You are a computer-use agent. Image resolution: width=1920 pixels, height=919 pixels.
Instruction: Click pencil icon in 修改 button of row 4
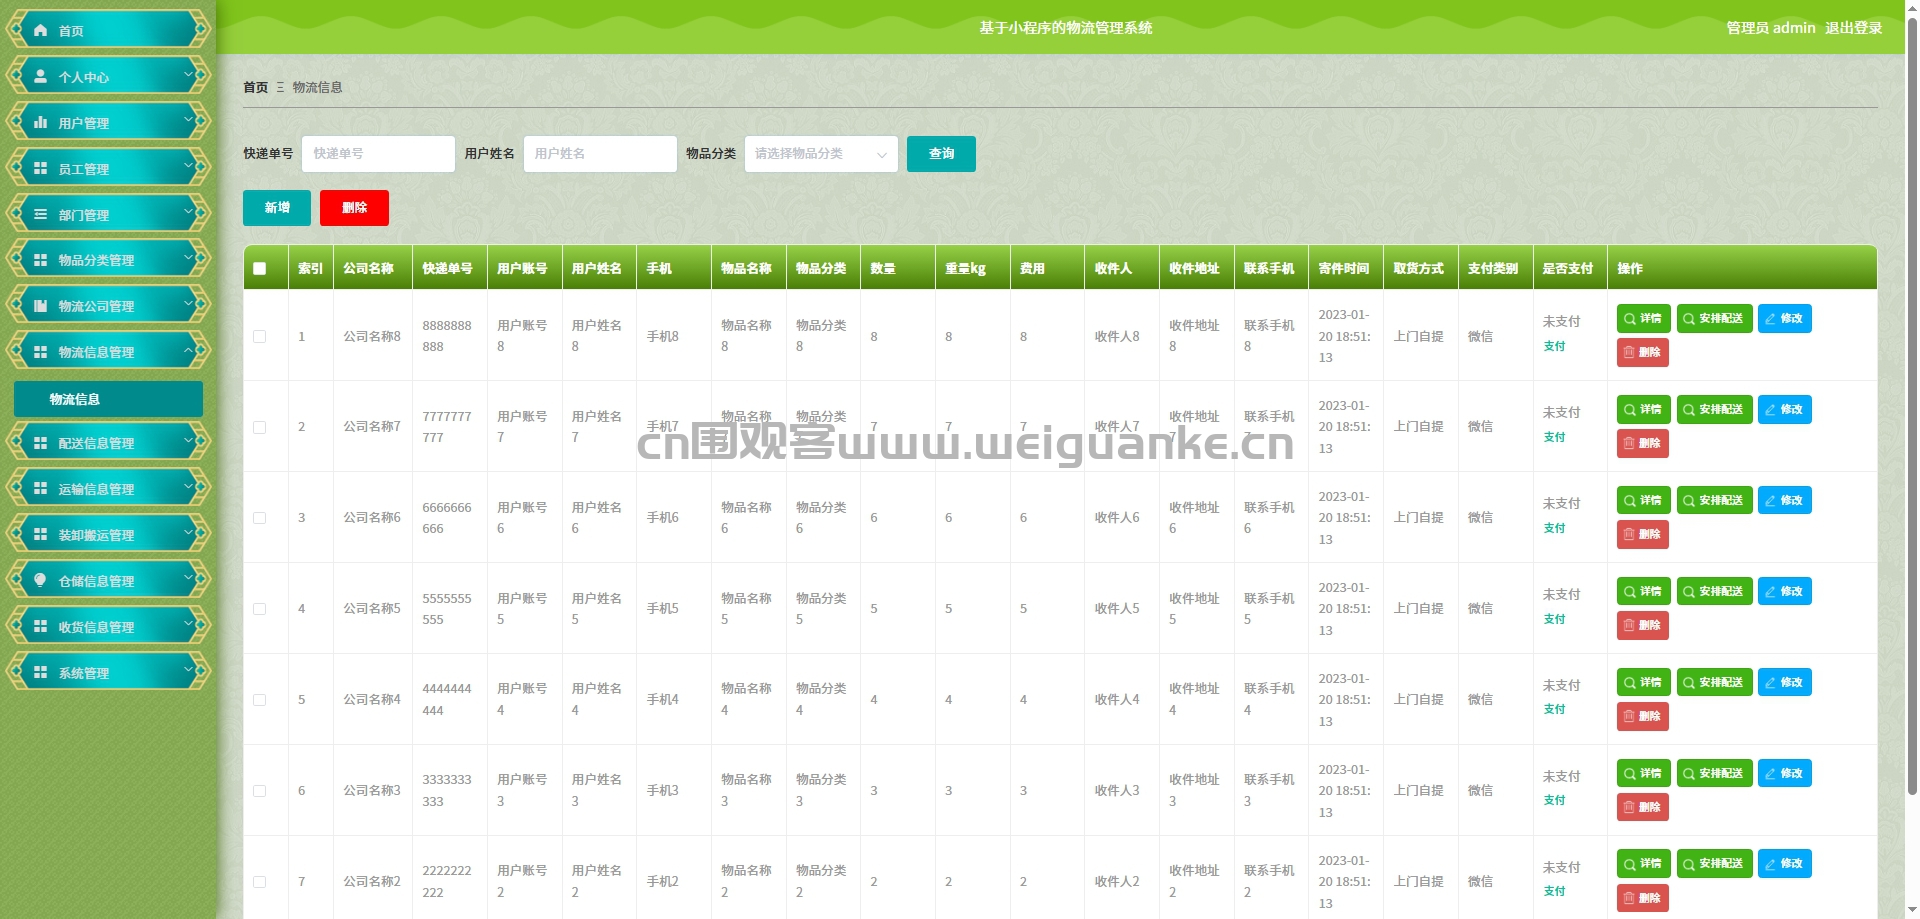click(1770, 592)
